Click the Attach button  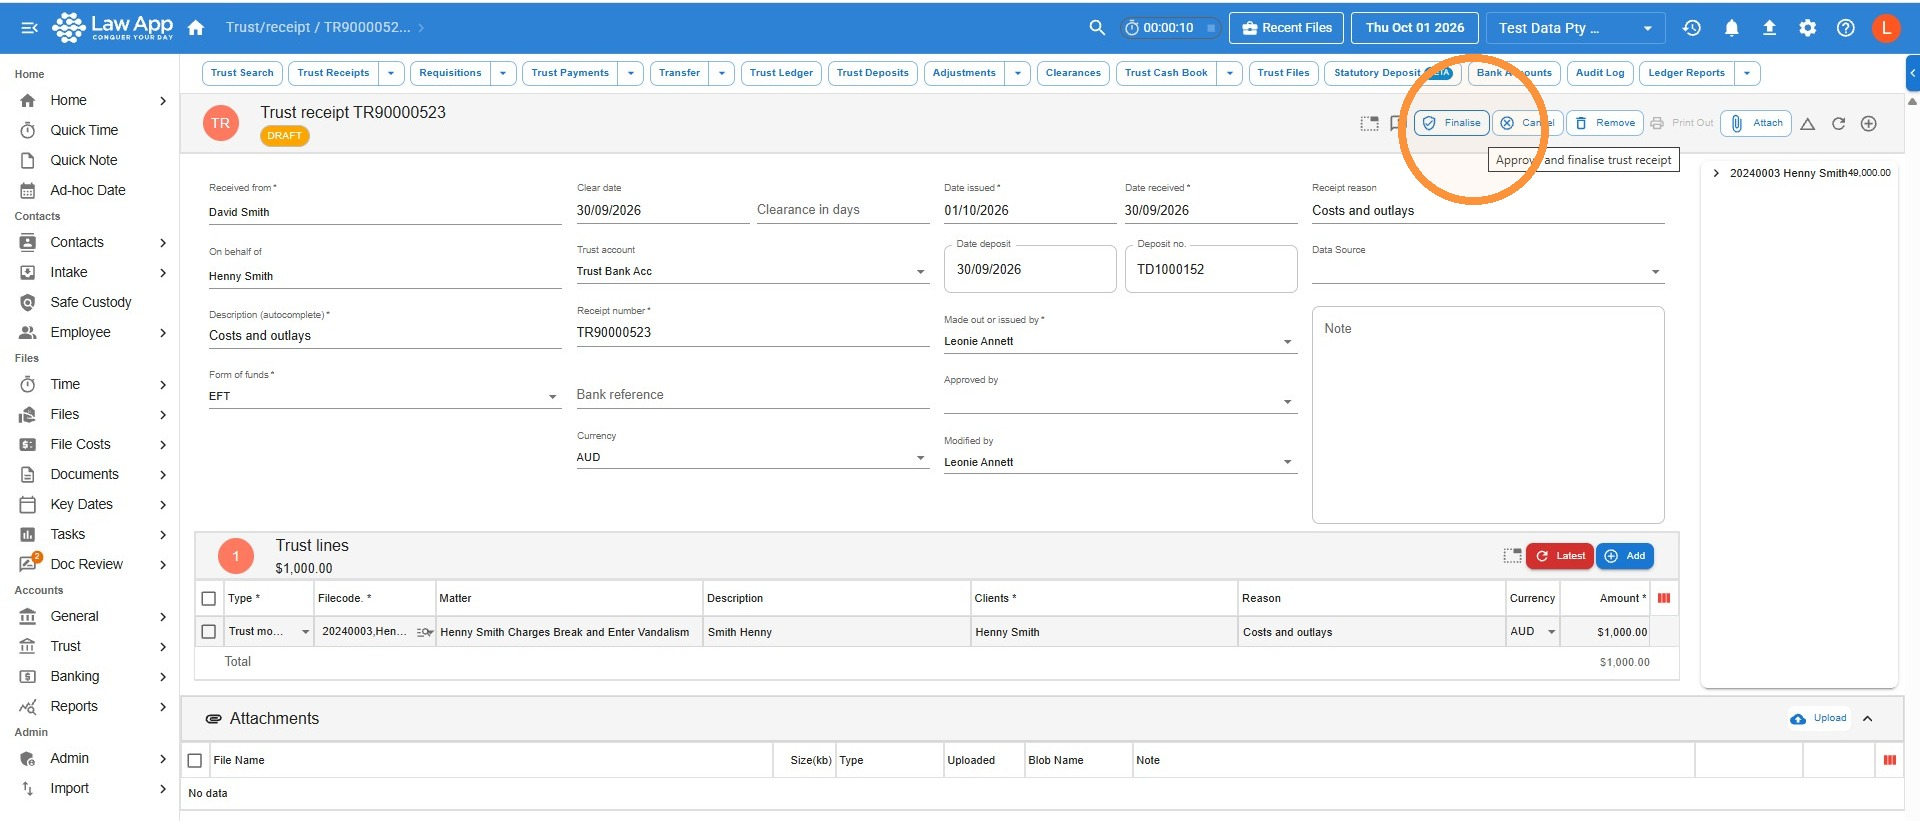coord(1756,123)
